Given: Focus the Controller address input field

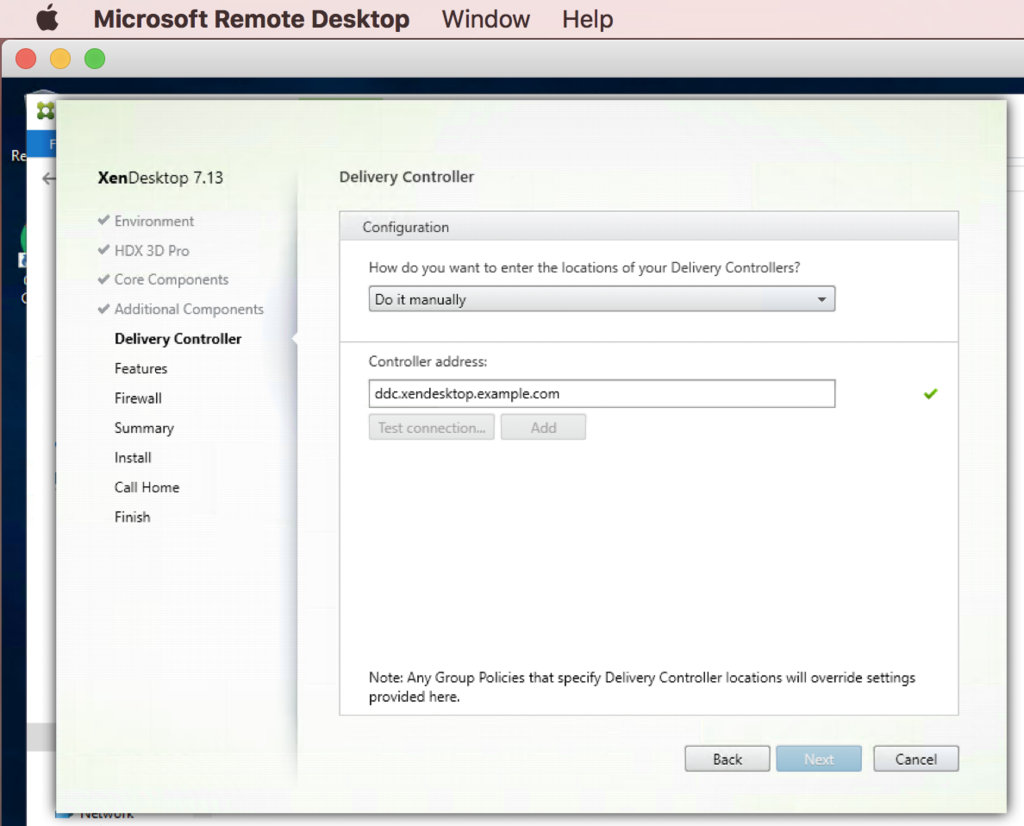Looking at the screenshot, I should point(601,394).
